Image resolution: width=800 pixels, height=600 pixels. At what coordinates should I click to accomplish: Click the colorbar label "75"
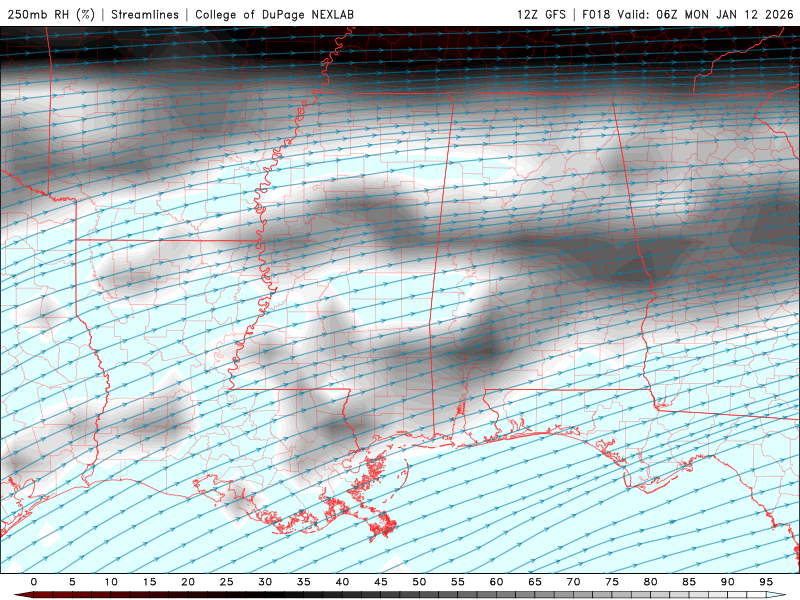tap(612, 582)
